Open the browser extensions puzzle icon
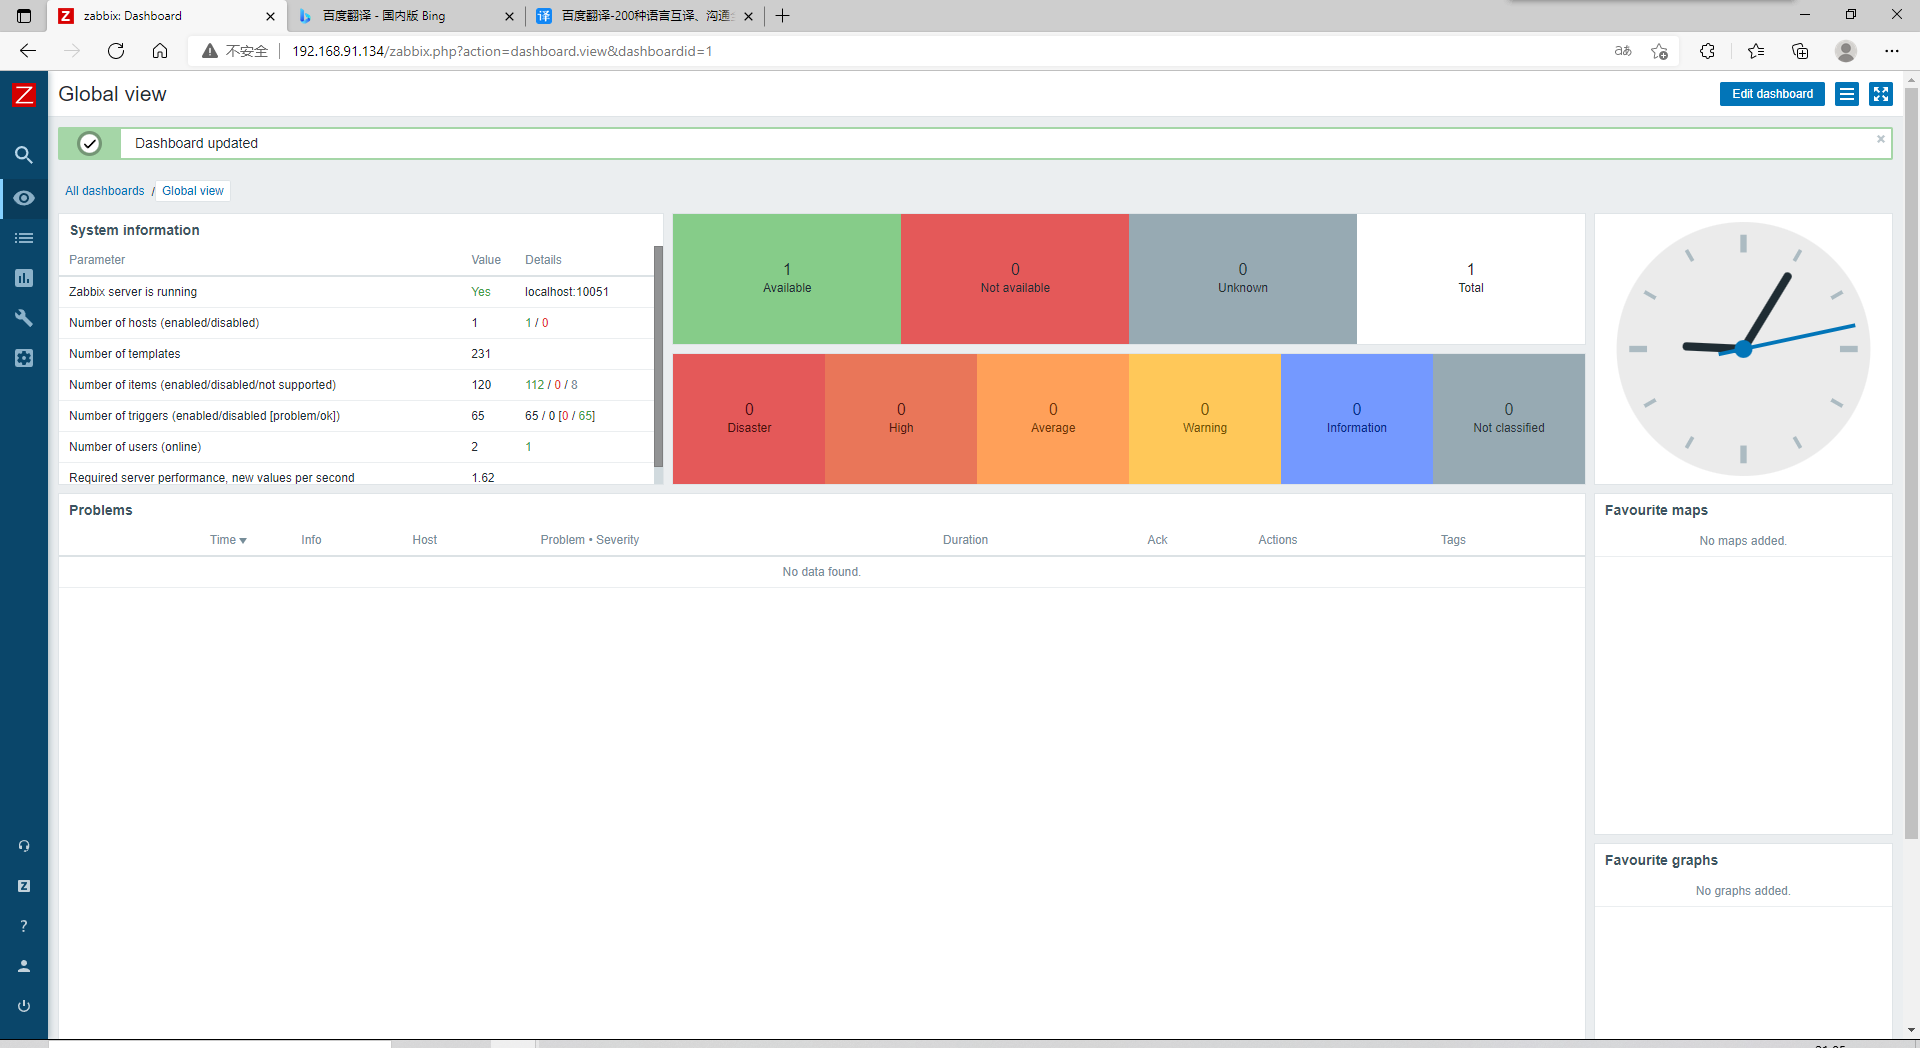 point(1707,51)
